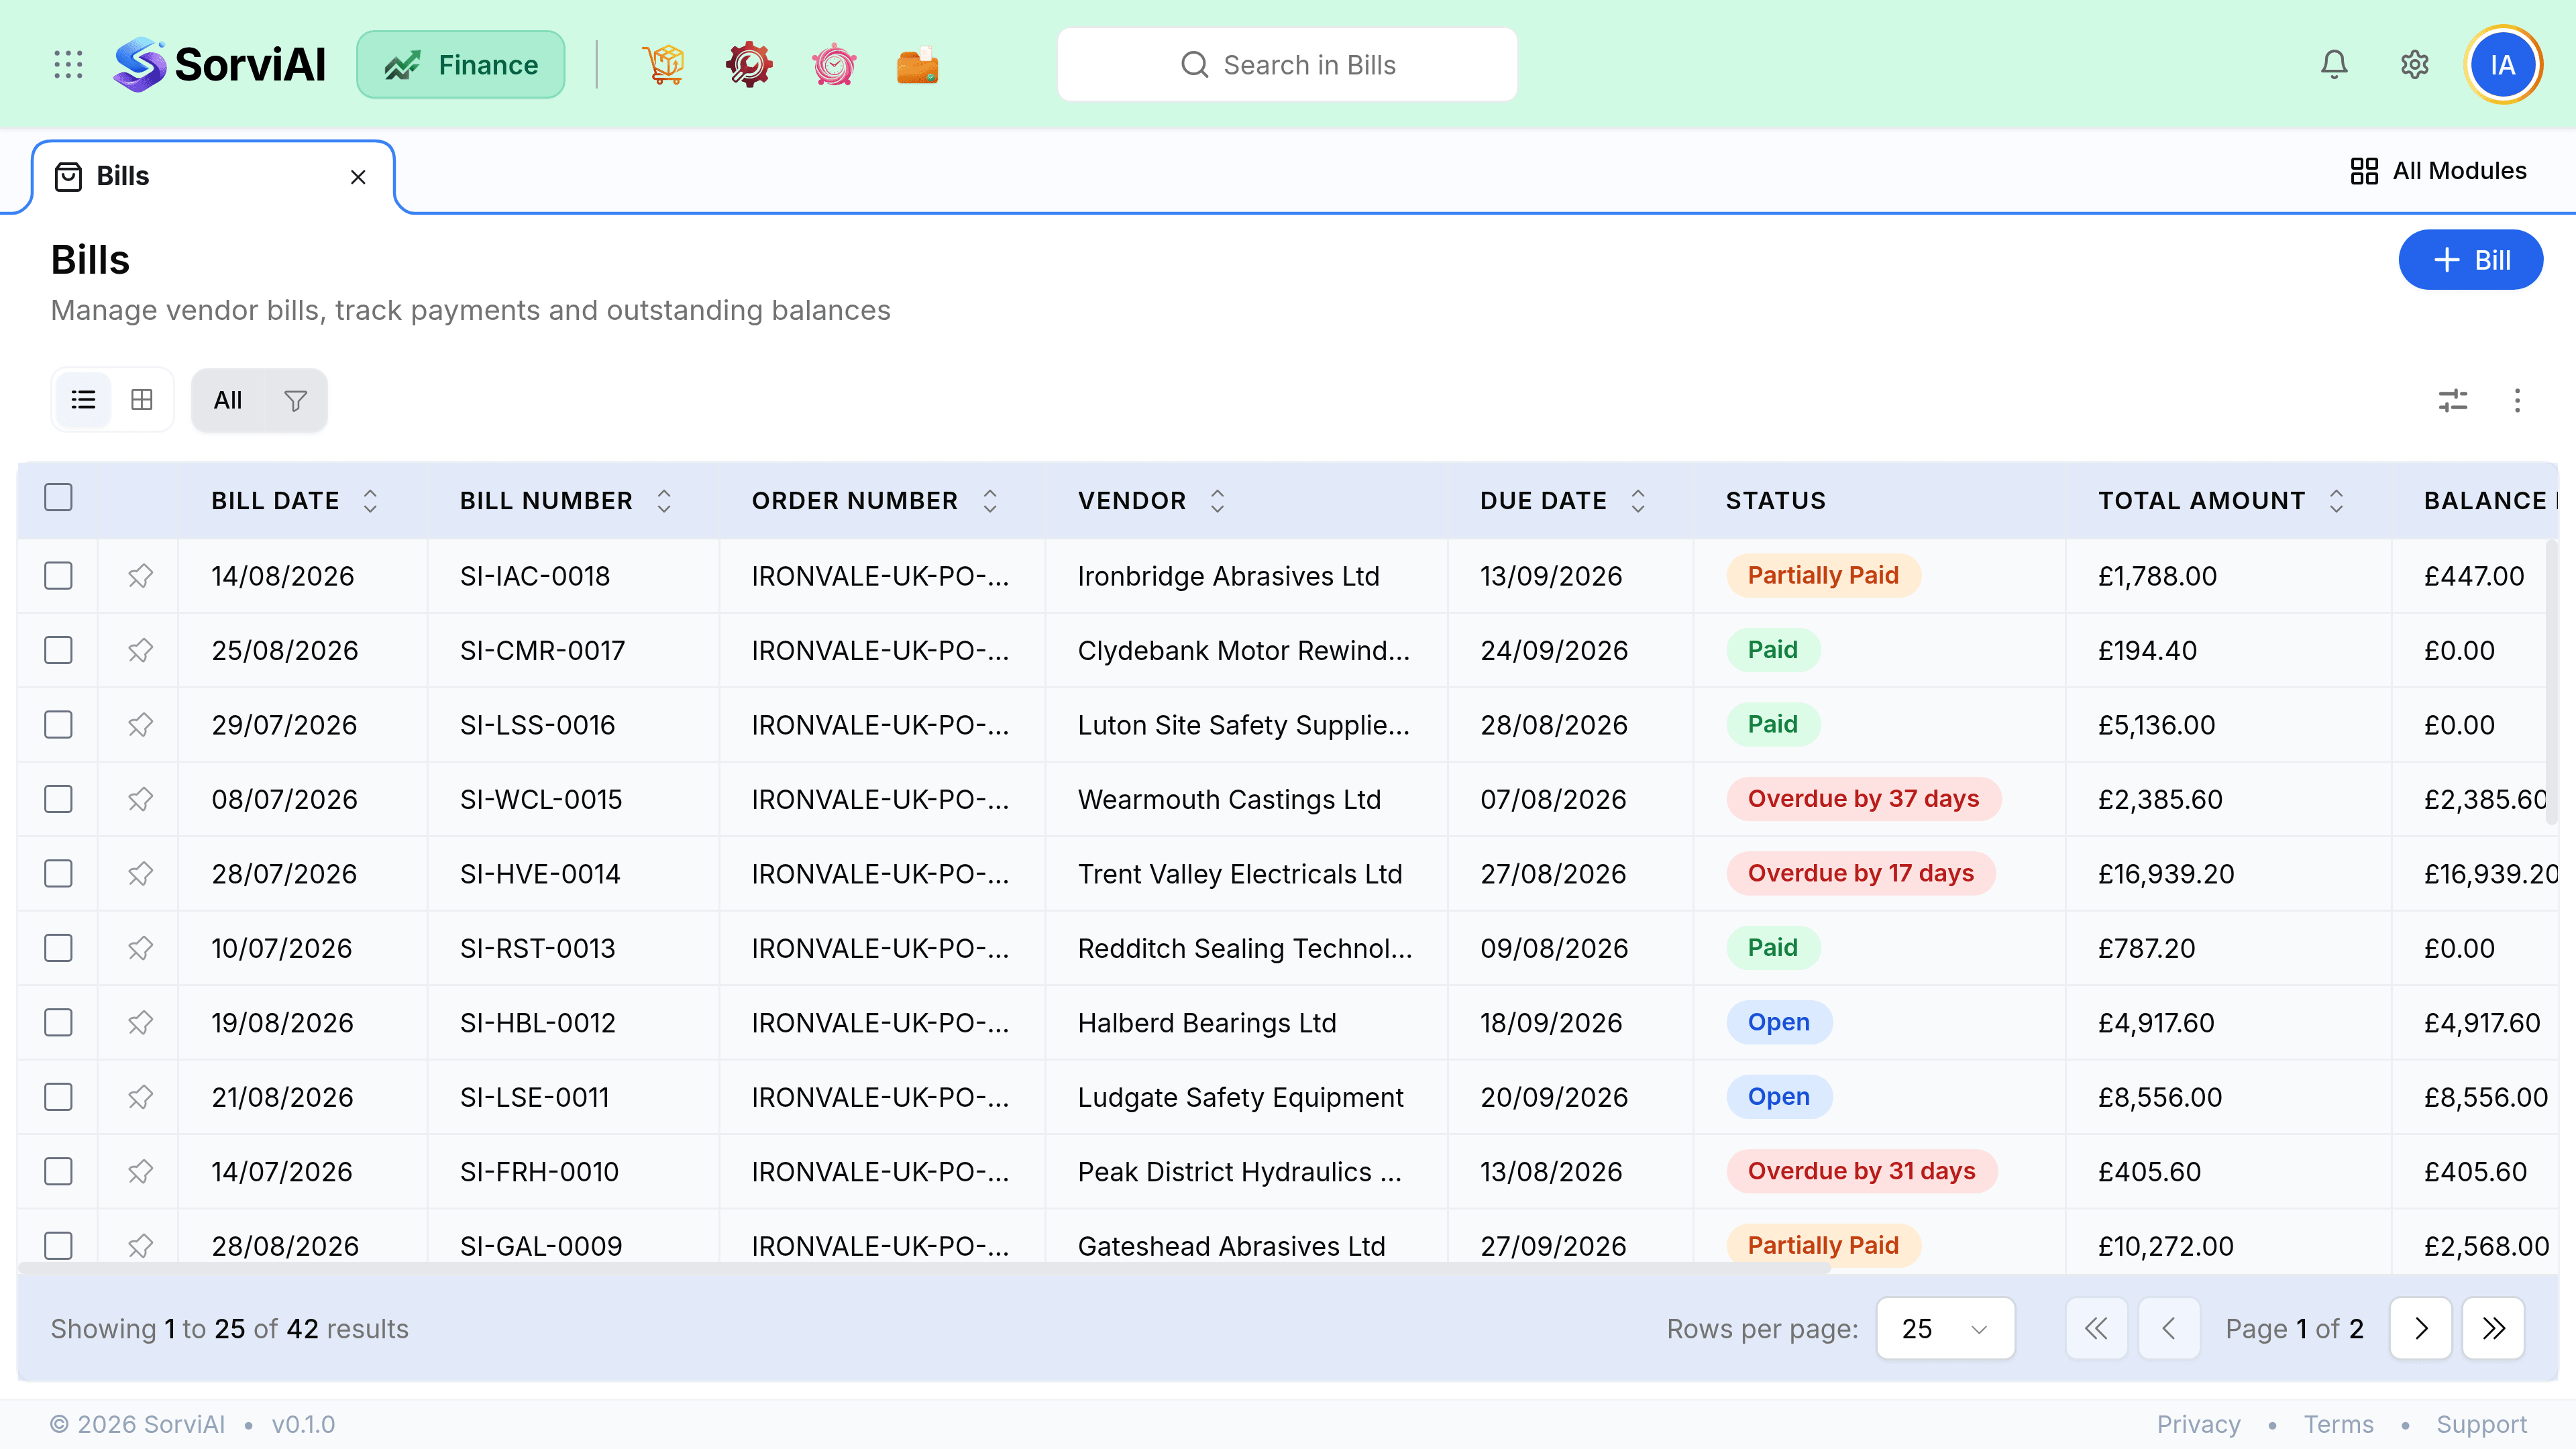Pin the SI-FRH-0010 bill row
Screen dimensions: 2576x1449
[x=140, y=1172]
